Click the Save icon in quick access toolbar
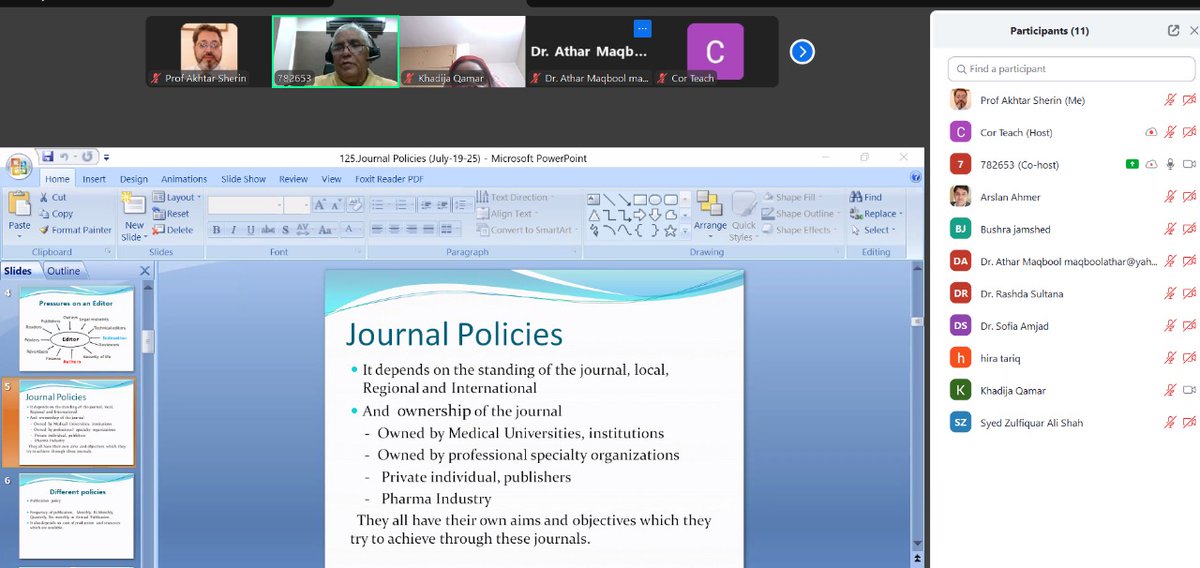Image resolution: width=1200 pixels, height=568 pixels. click(47, 157)
